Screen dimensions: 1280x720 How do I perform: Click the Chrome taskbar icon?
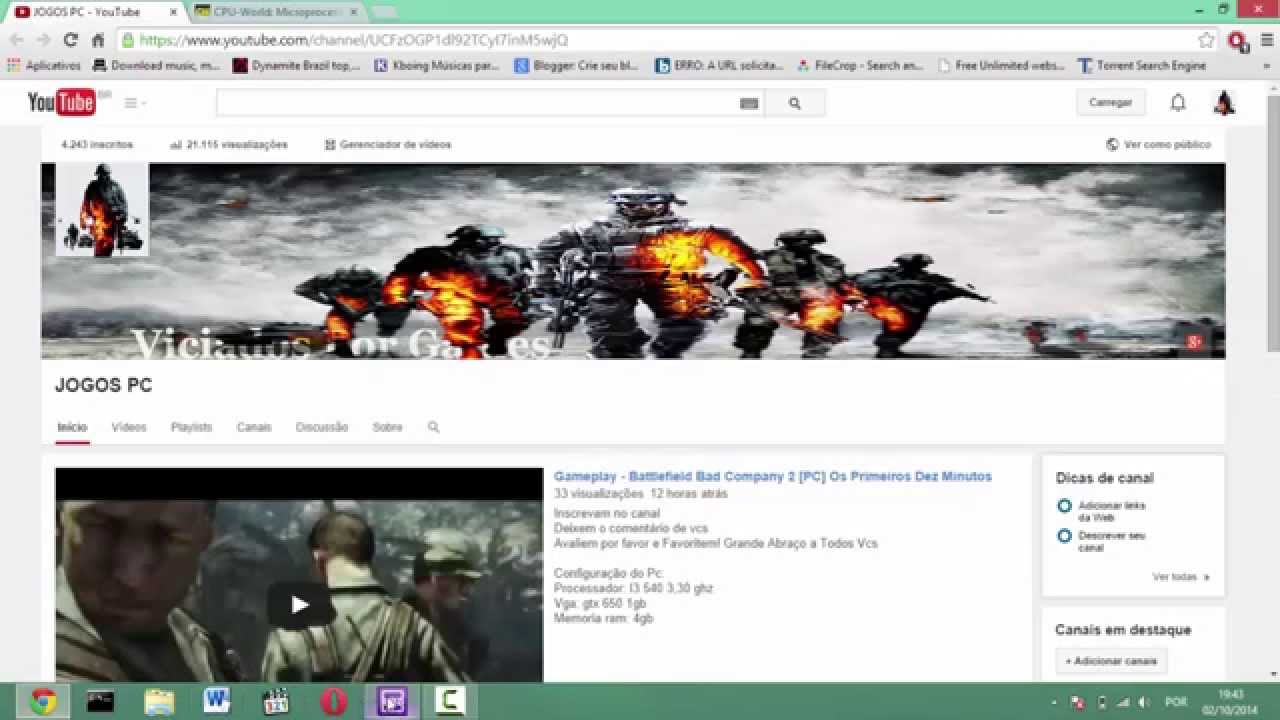coord(43,701)
